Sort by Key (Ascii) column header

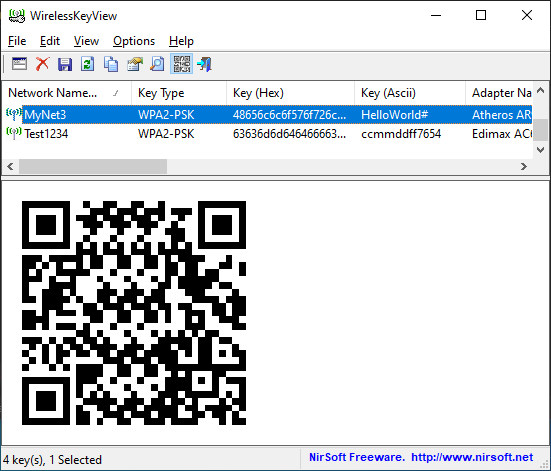pos(410,93)
